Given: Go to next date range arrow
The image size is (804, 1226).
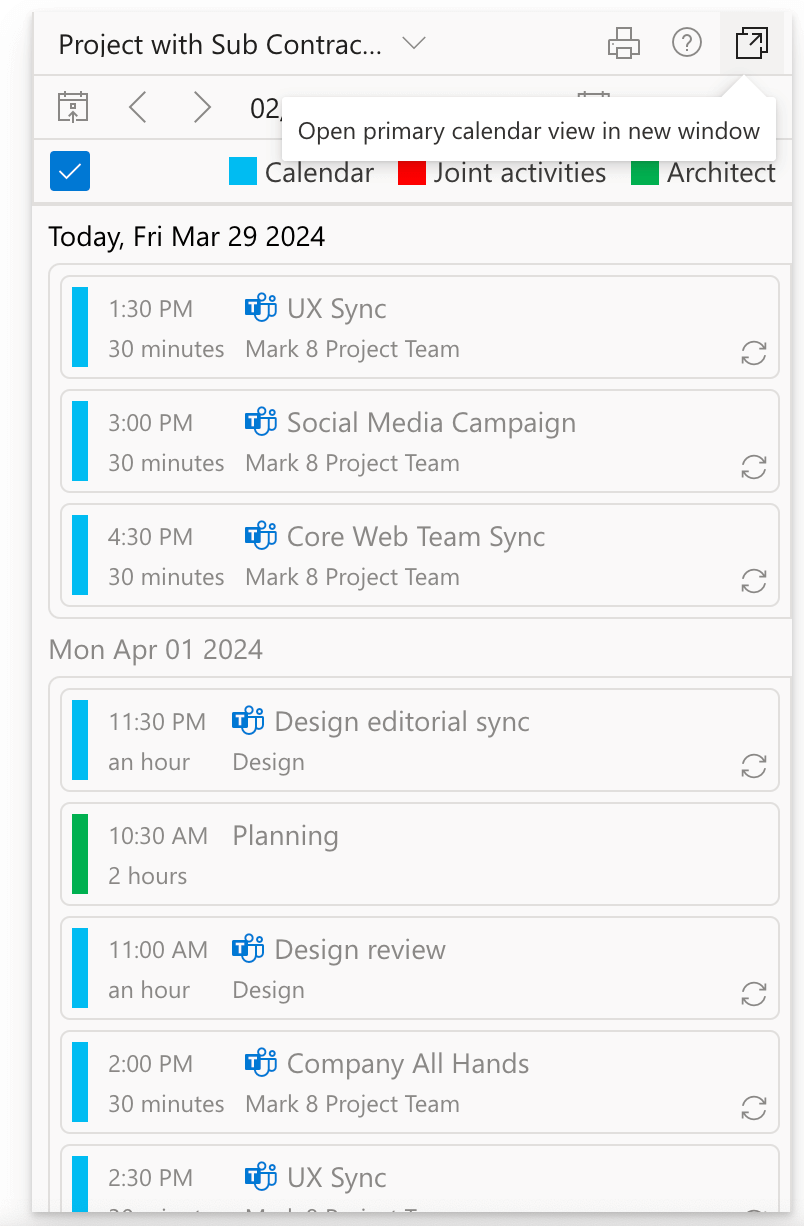Looking at the screenshot, I should pyautogui.click(x=202, y=107).
